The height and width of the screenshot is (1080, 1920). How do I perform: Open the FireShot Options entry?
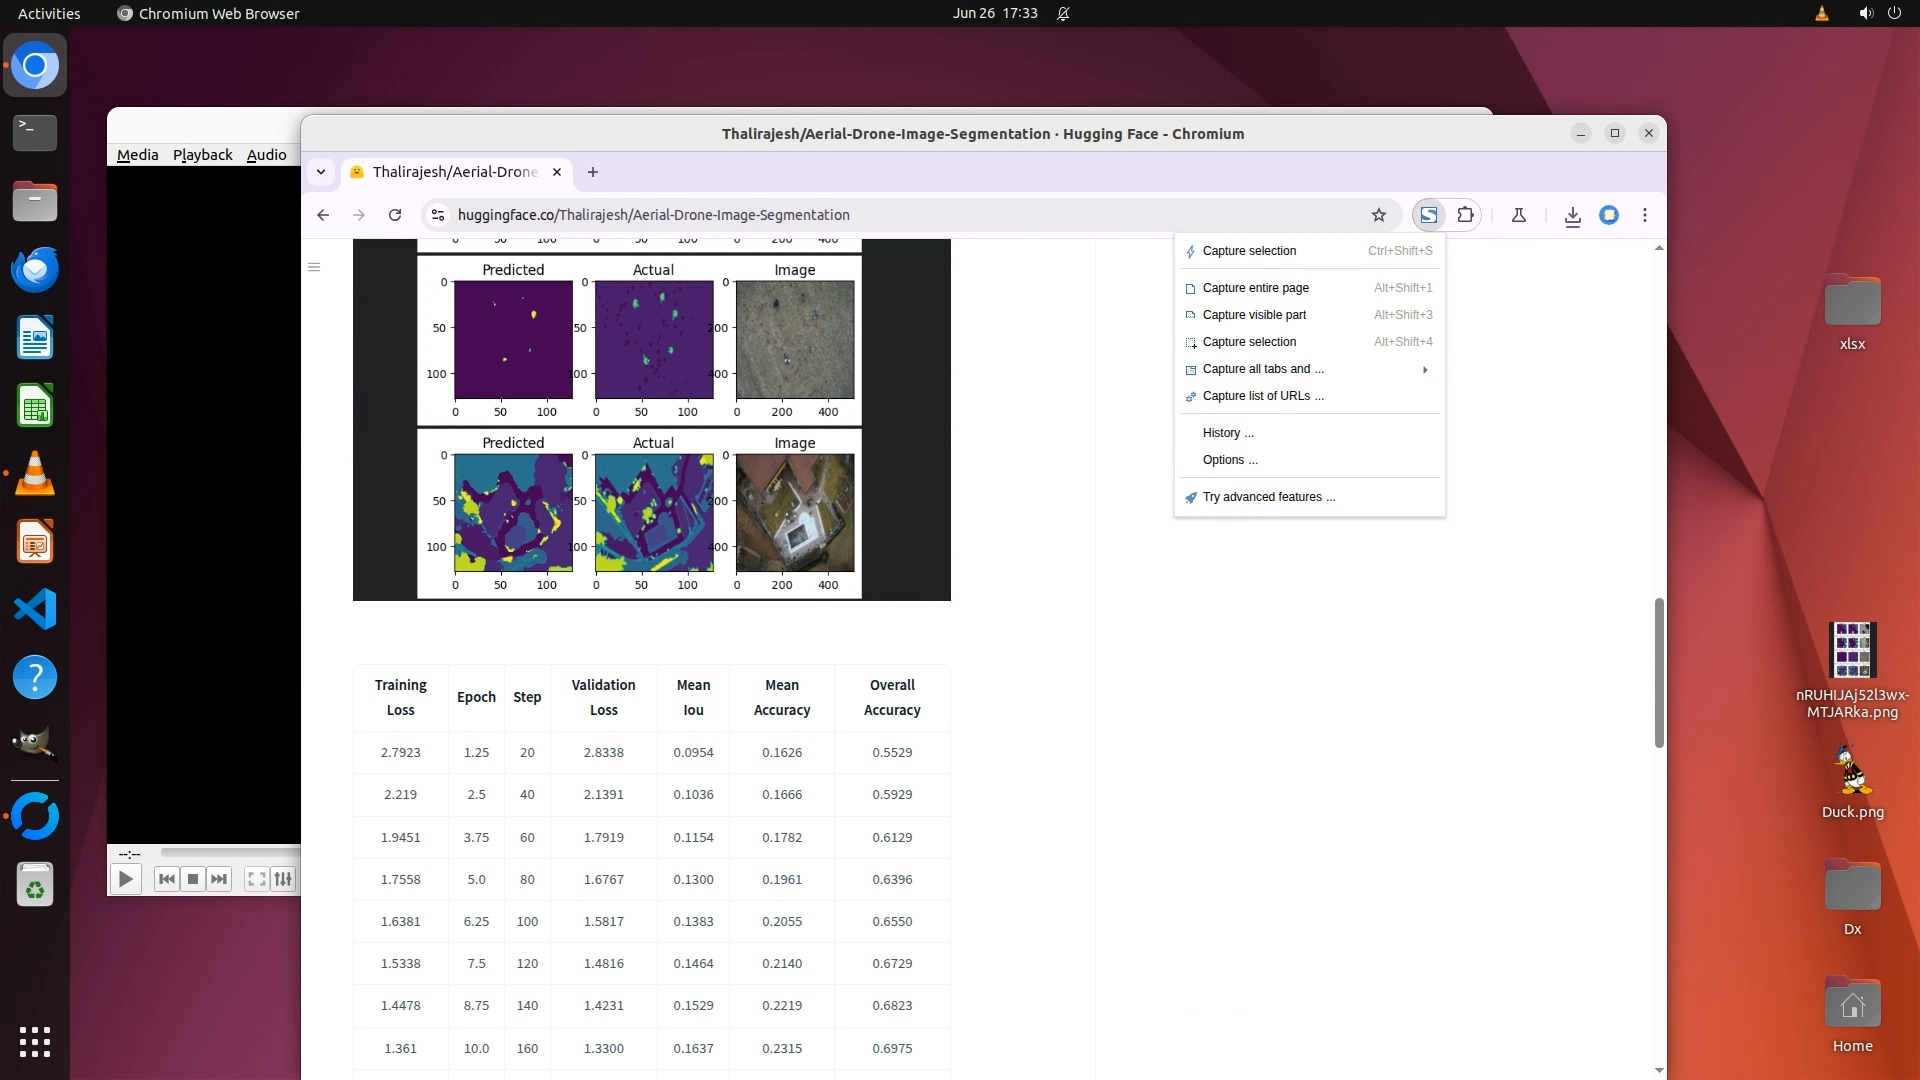(x=1229, y=460)
